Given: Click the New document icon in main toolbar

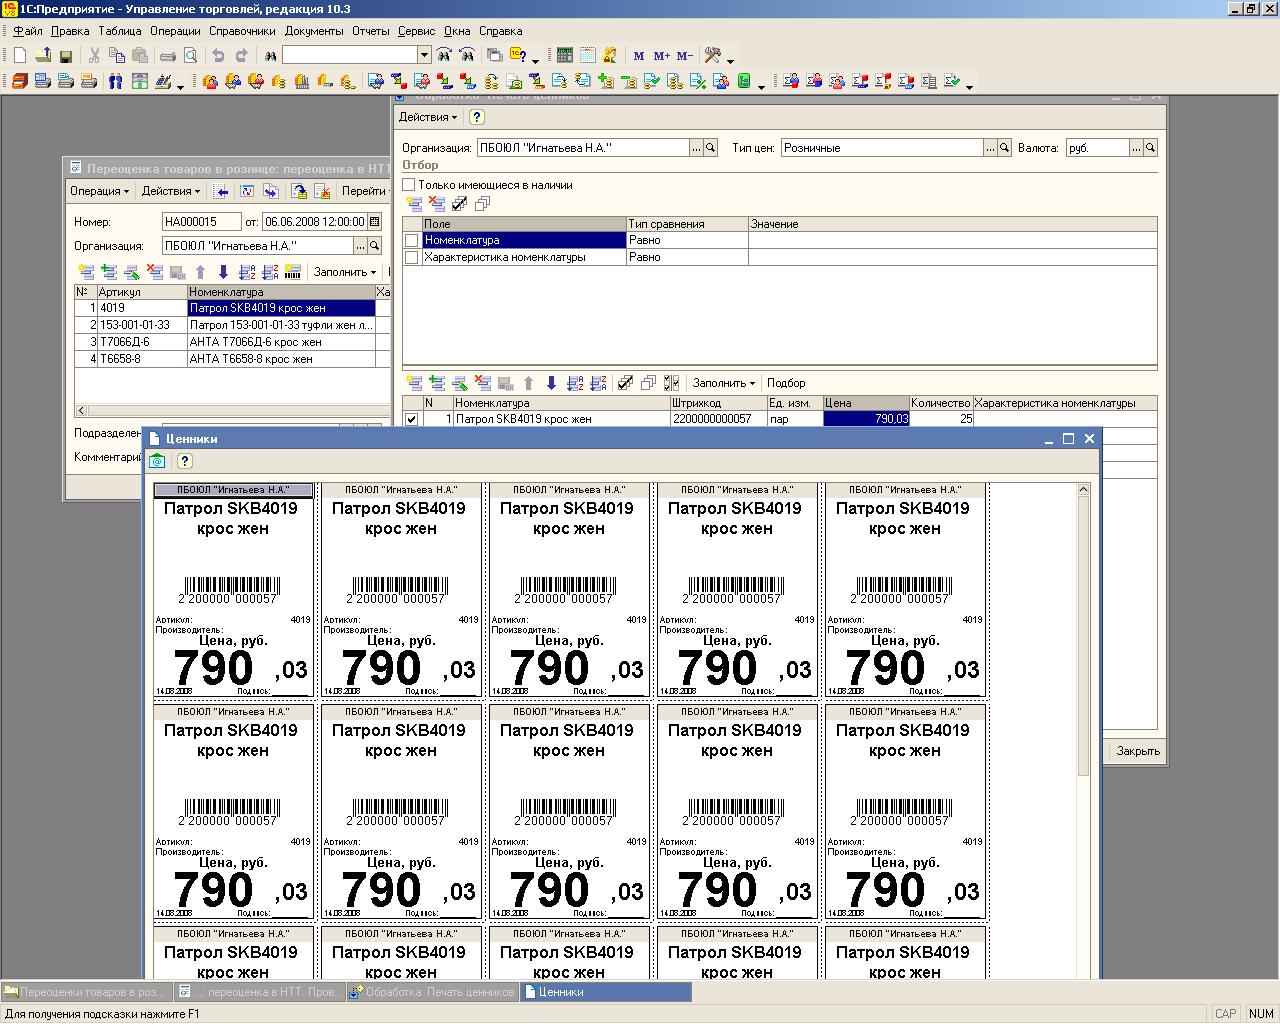Looking at the screenshot, I should click(20, 56).
